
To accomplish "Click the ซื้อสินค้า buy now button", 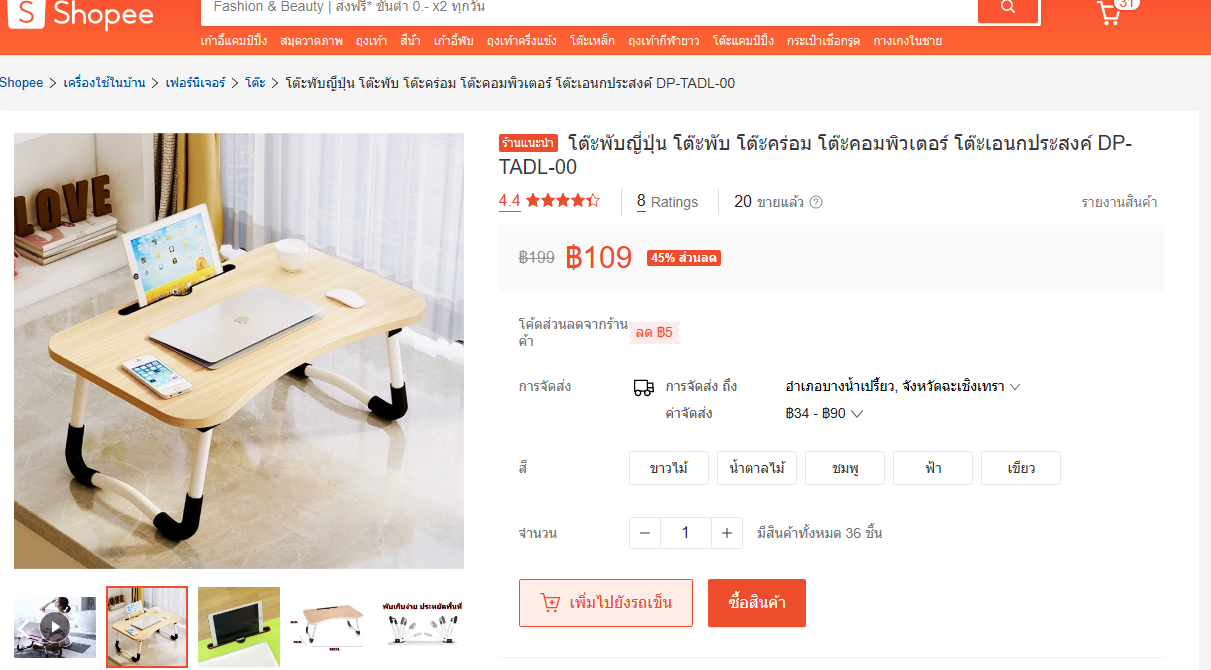I will (x=757, y=603).
